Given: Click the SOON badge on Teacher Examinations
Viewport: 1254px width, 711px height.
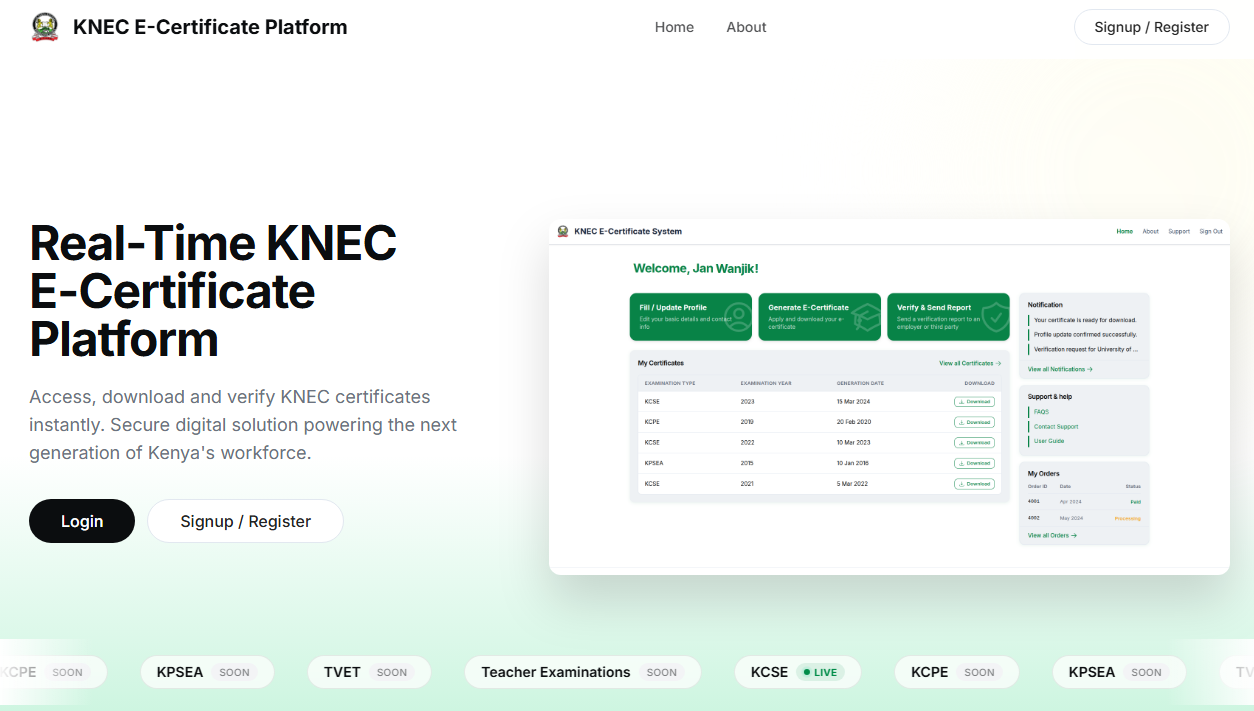Looking at the screenshot, I should coord(662,672).
